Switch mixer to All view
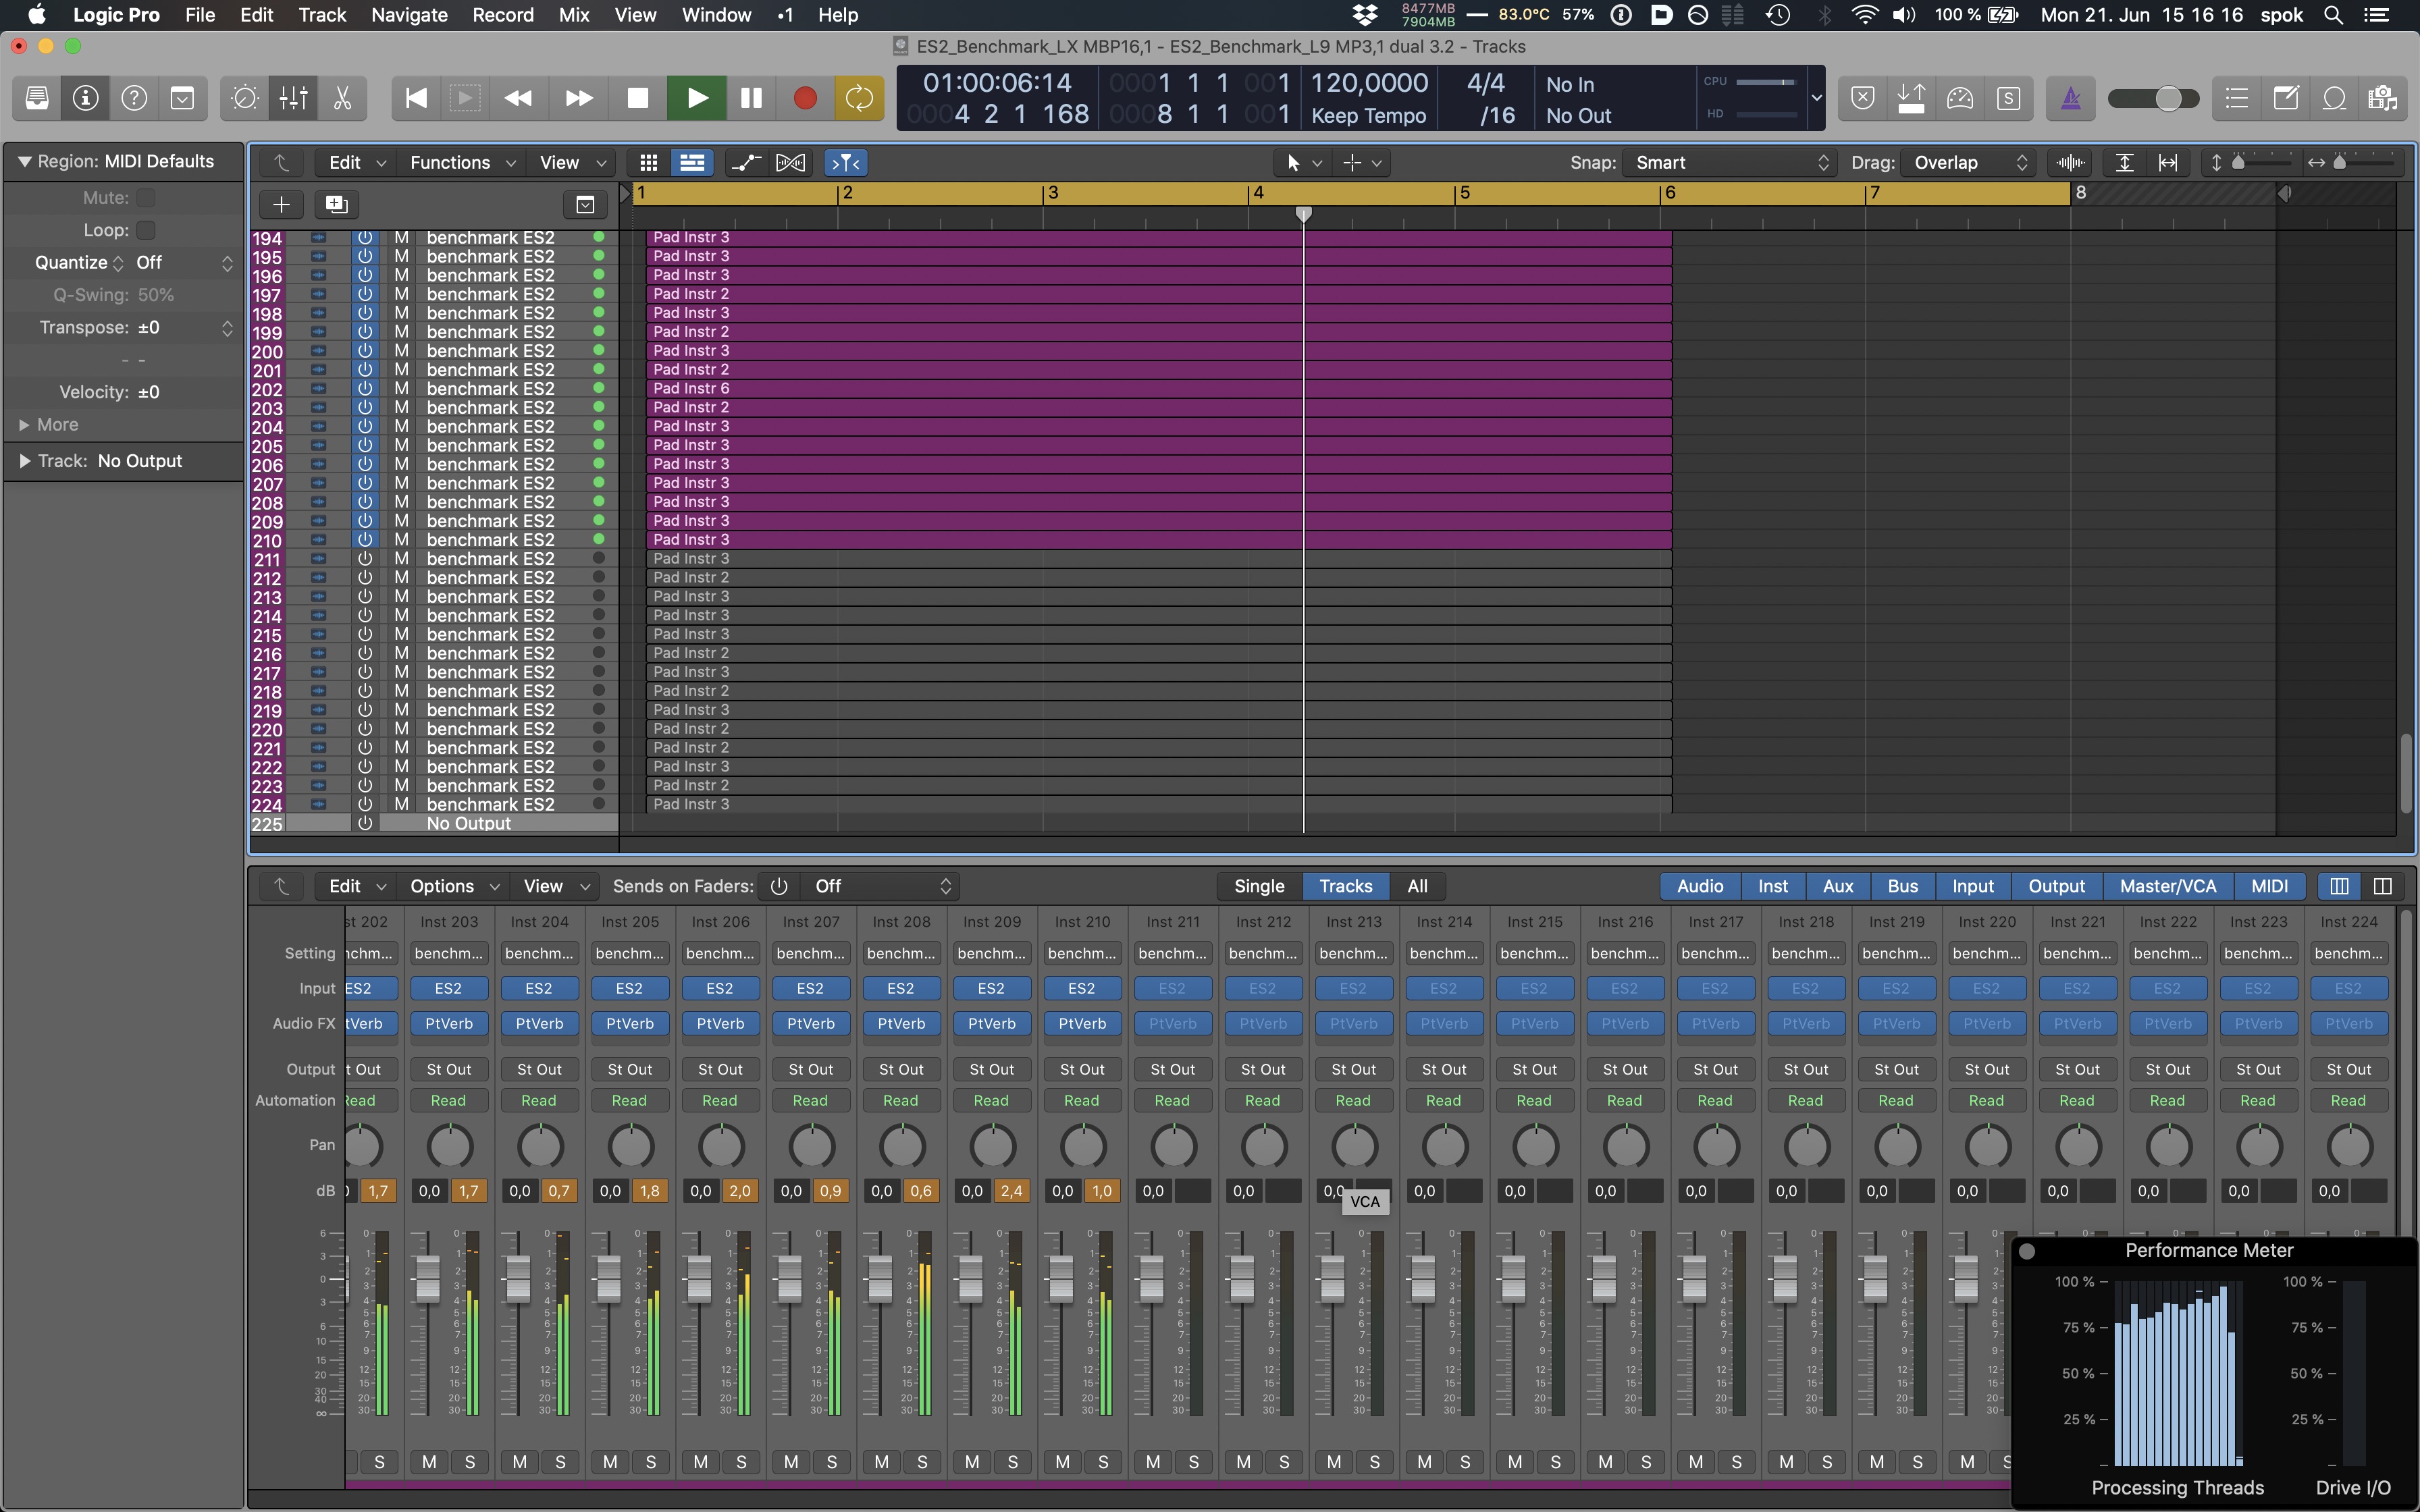This screenshot has height=1512, width=2420. point(1417,886)
